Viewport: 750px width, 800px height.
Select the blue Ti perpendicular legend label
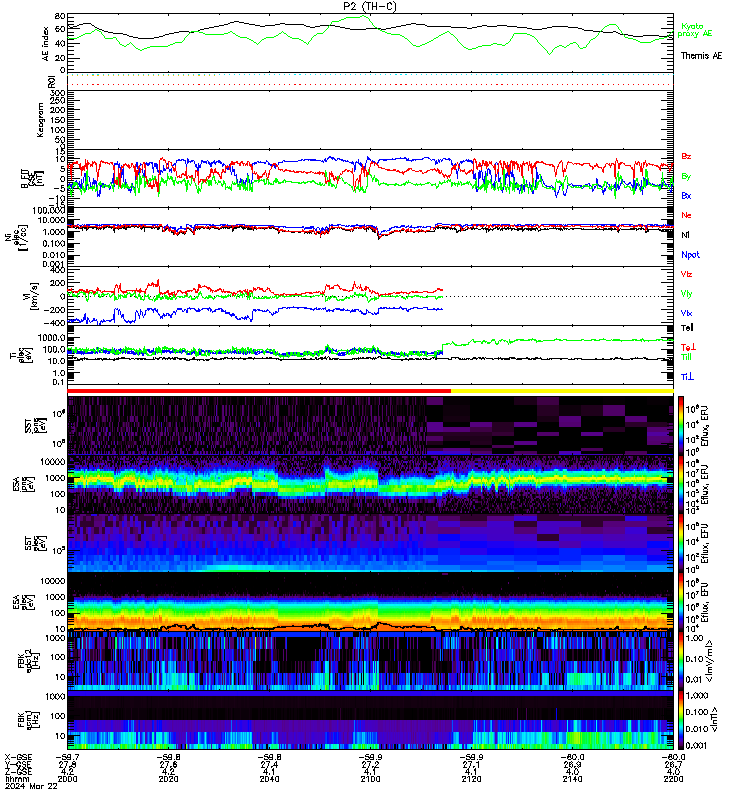click(x=687, y=377)
